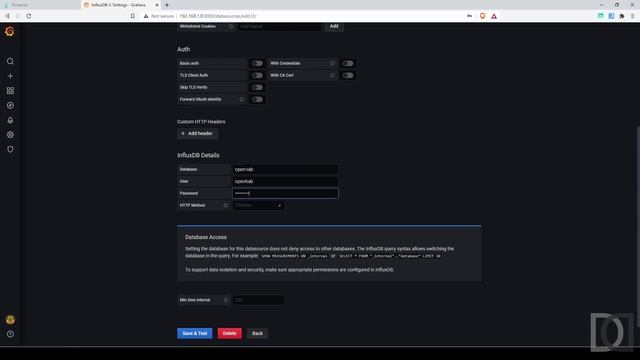Open the Help question mark icon

(x=10, y=334)
